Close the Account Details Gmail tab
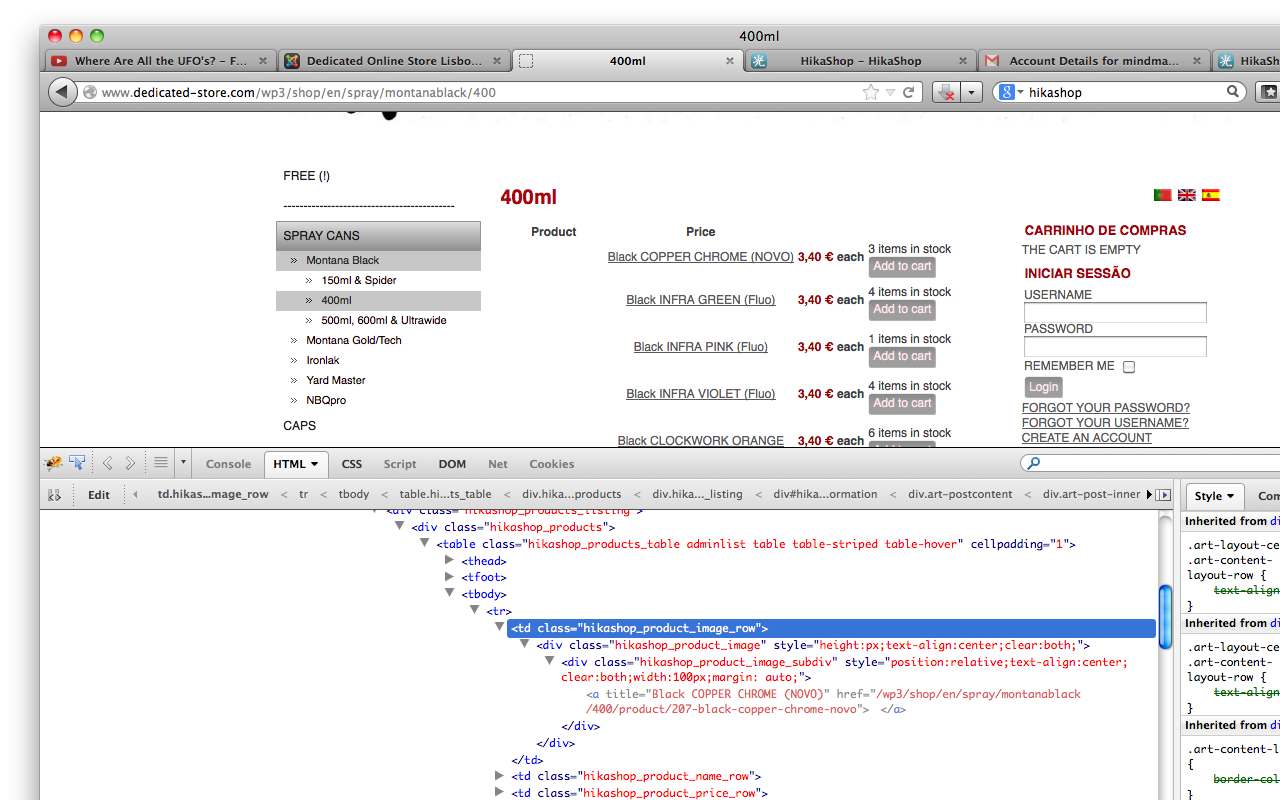Image resolution: width=1280 pixels, height=800 pixels. [x=1196, y=61]
